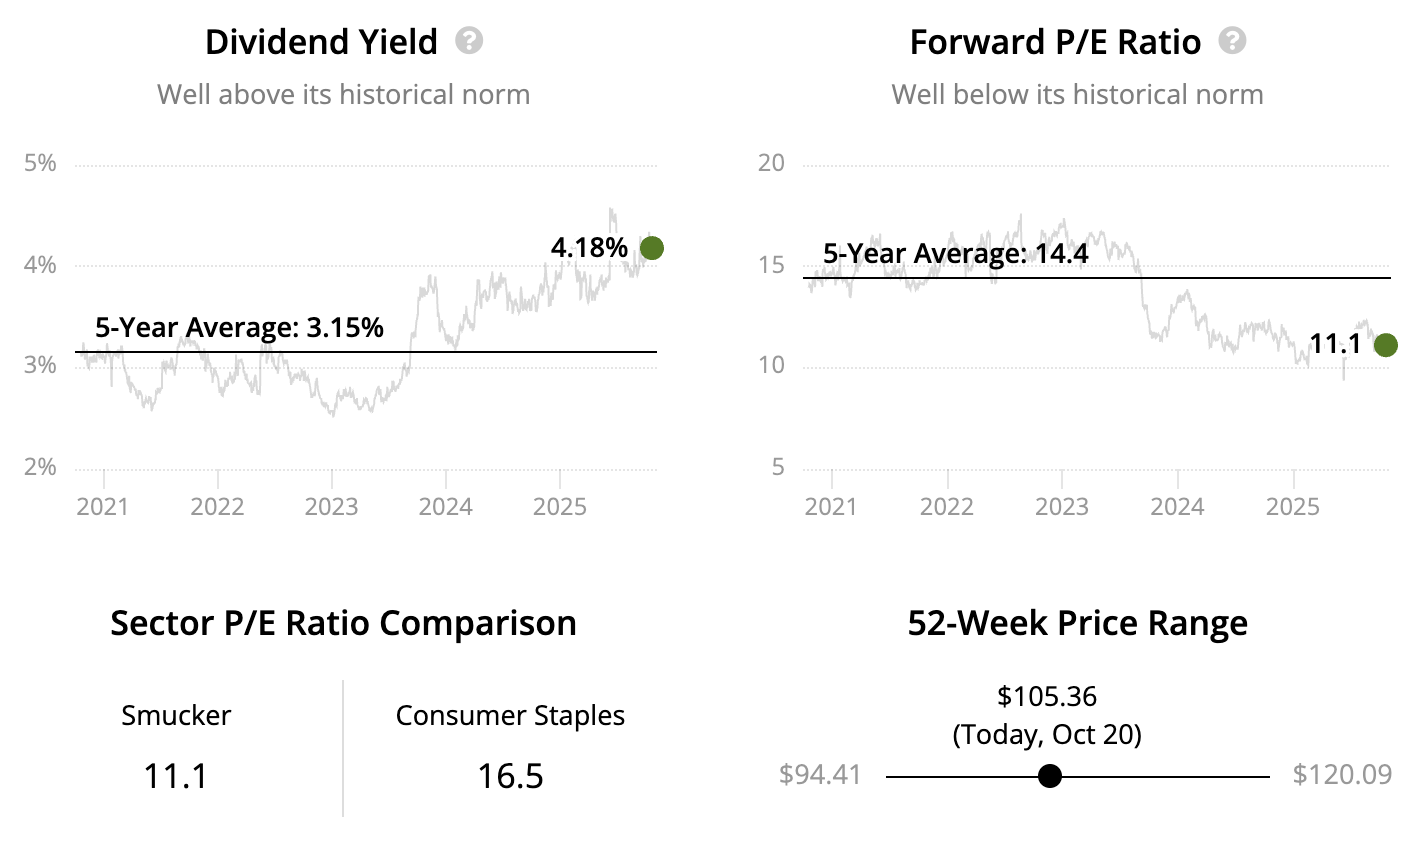
Task: Select the "5-Year Average: 14.4" label
Action: (955, 253)
